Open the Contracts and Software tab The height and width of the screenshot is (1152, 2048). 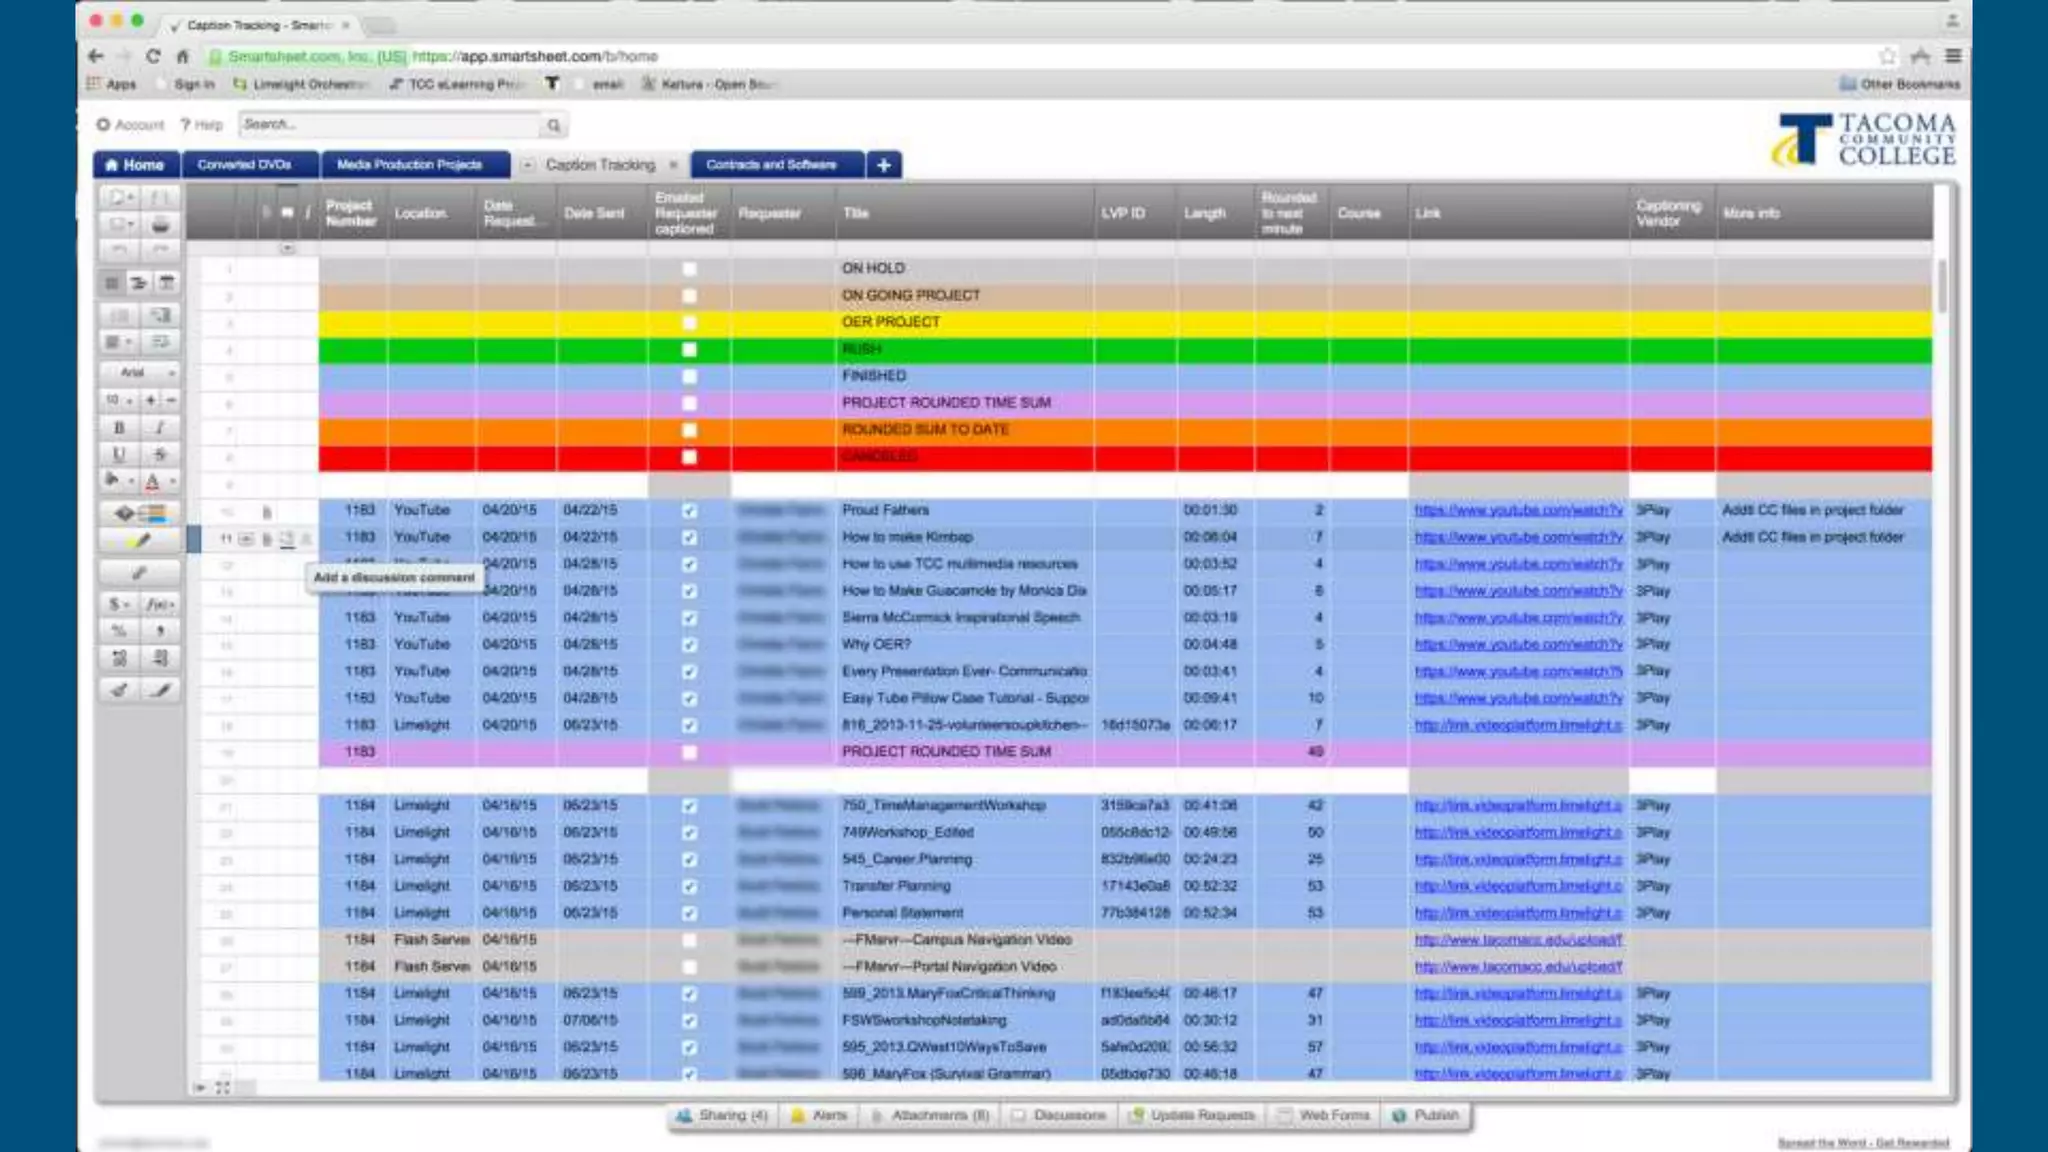click(x=771, y=165)
